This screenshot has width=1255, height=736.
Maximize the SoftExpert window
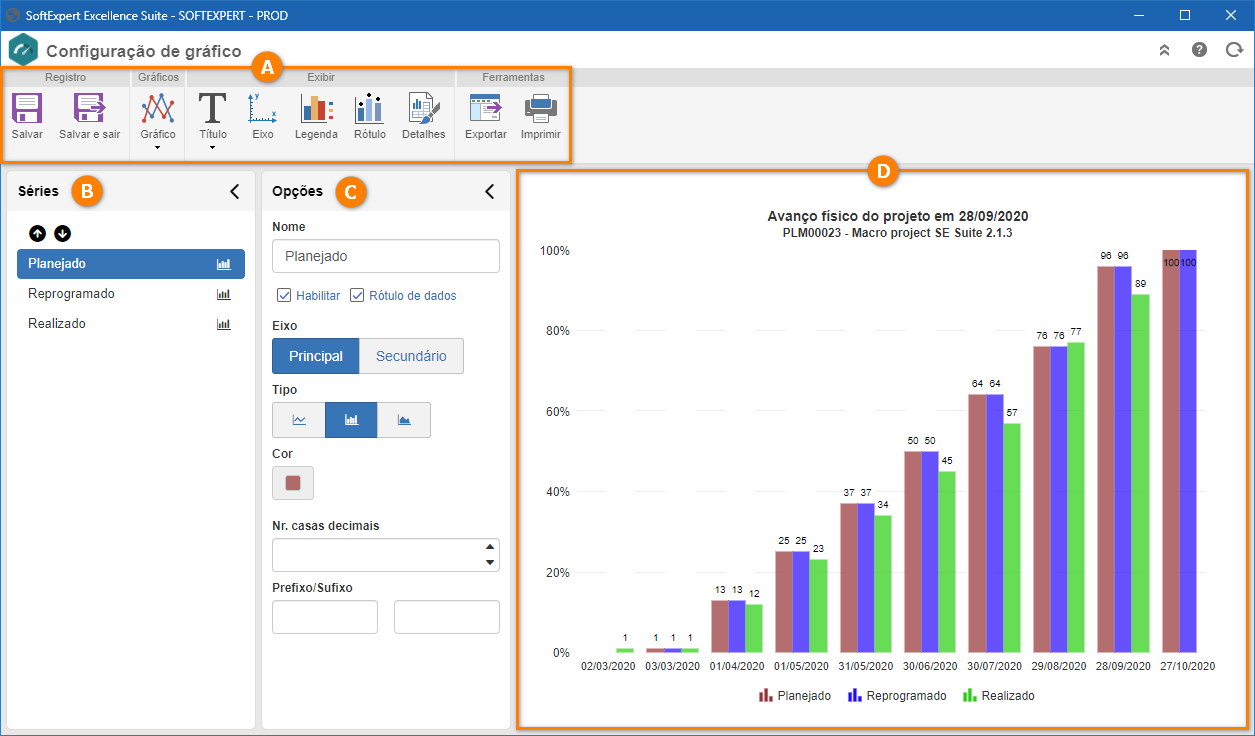pos(1185,15)
